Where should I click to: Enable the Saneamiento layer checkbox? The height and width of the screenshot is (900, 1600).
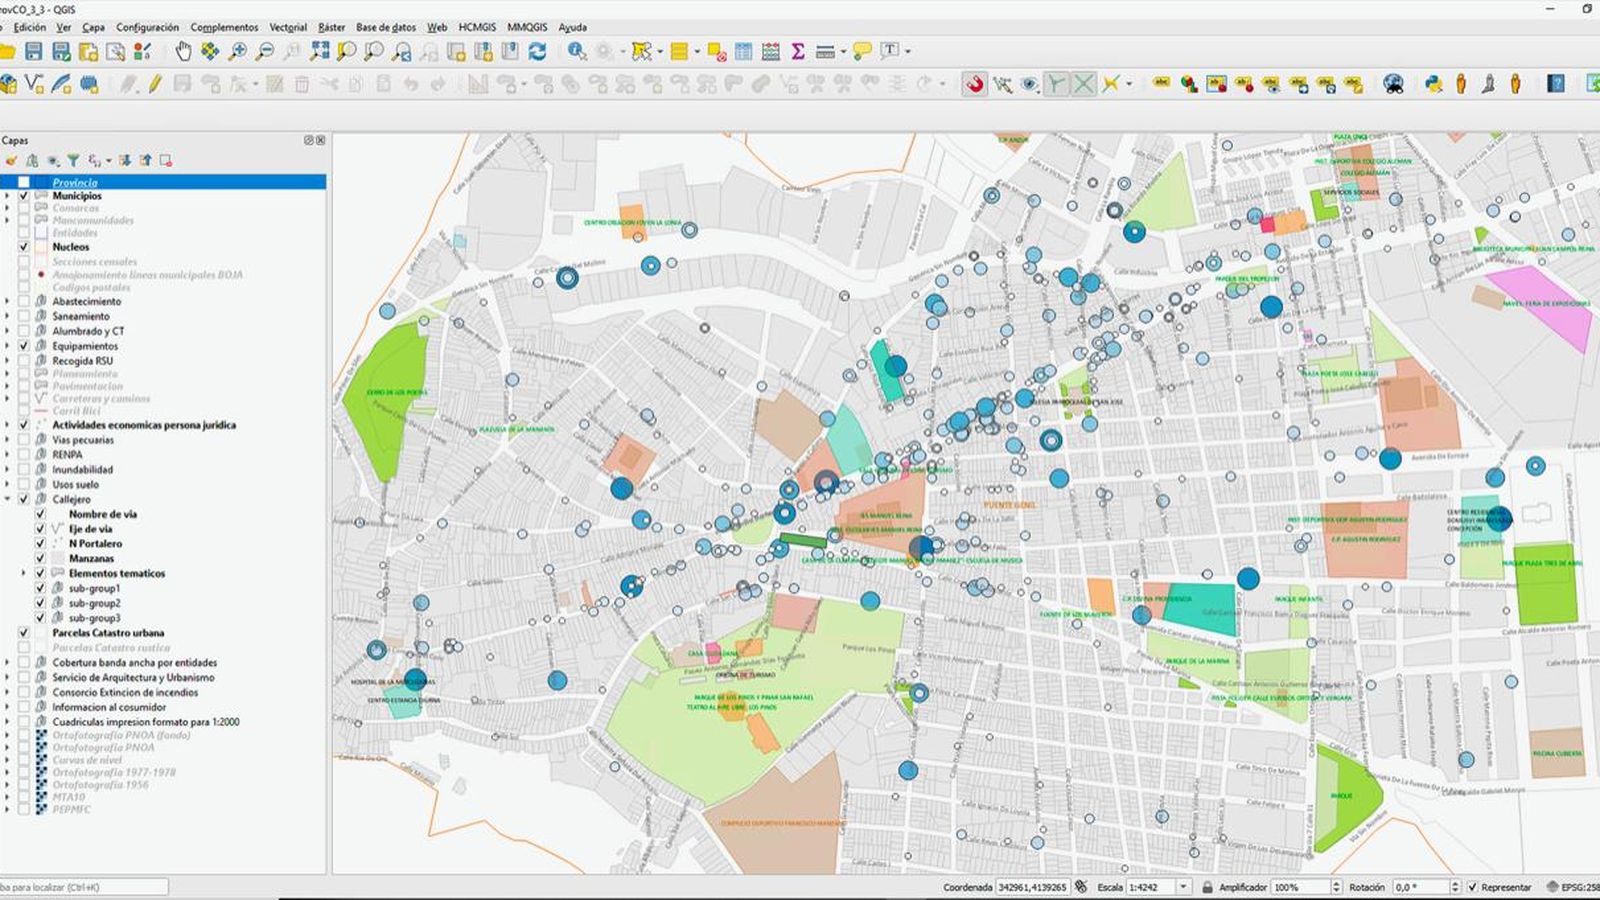pyautogui.click(x=24, y=316)
